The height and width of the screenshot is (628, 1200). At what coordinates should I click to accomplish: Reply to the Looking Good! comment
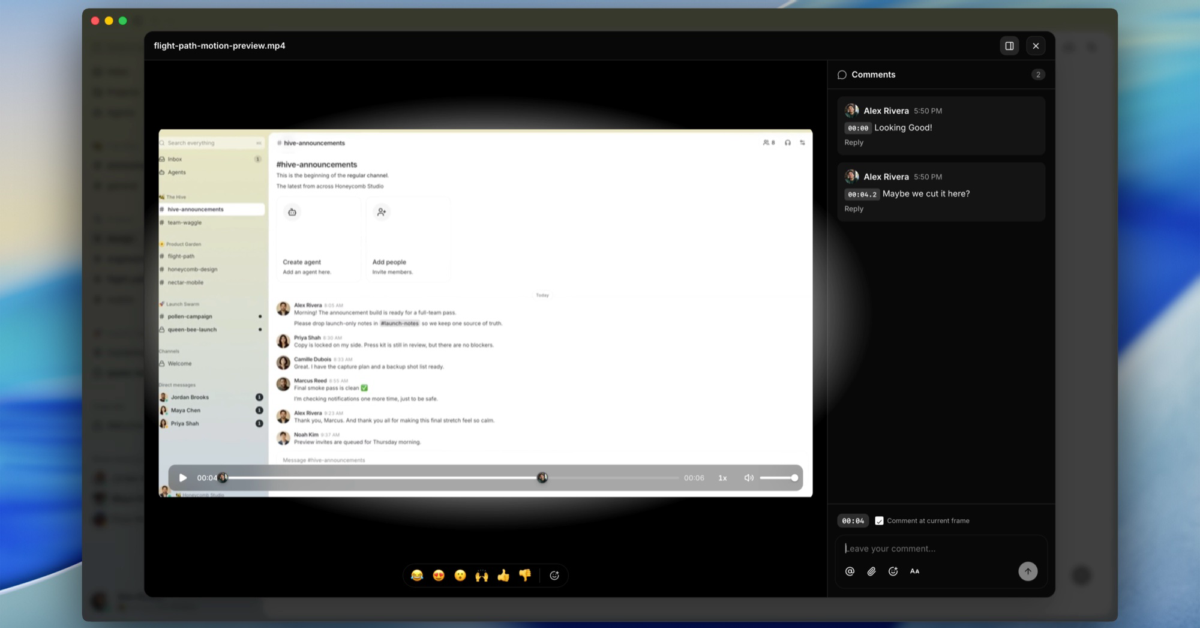854,143
